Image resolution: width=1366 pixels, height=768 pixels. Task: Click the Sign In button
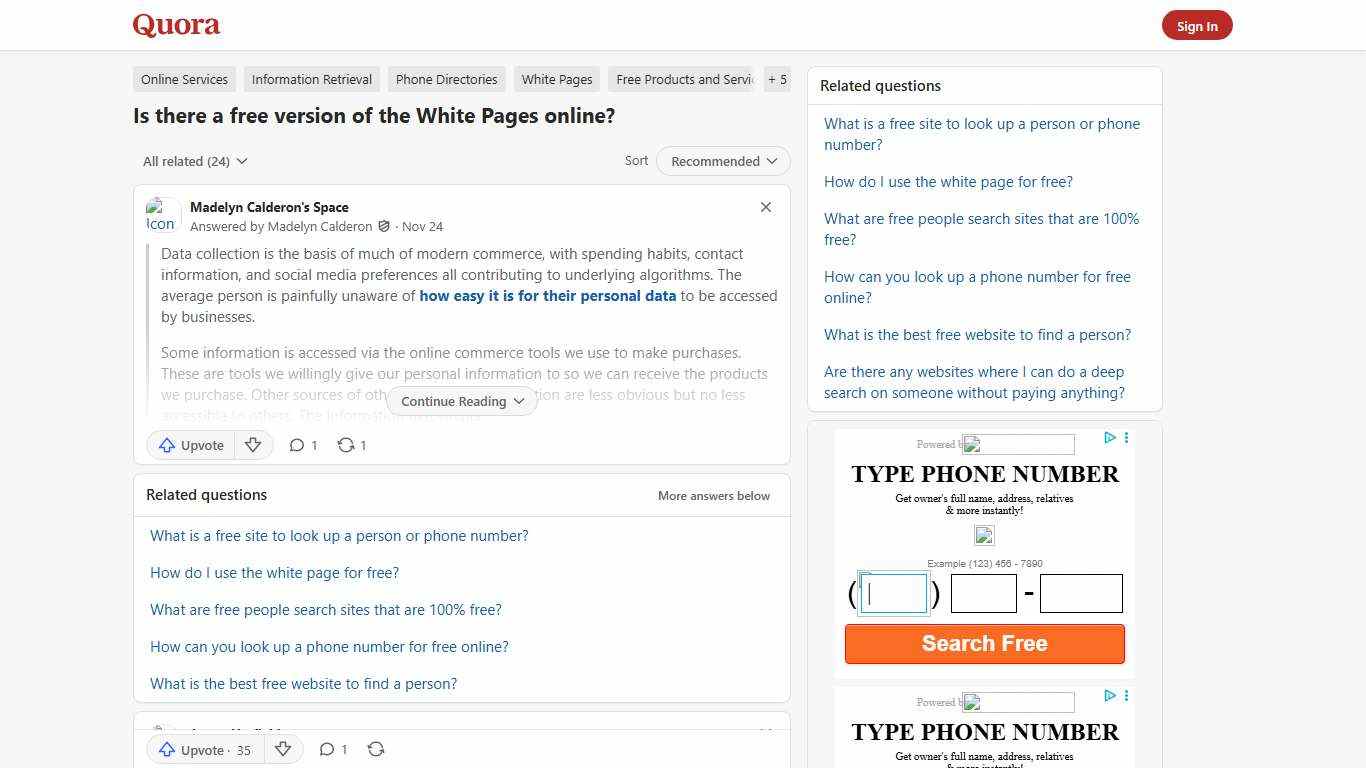(1197, 25)
